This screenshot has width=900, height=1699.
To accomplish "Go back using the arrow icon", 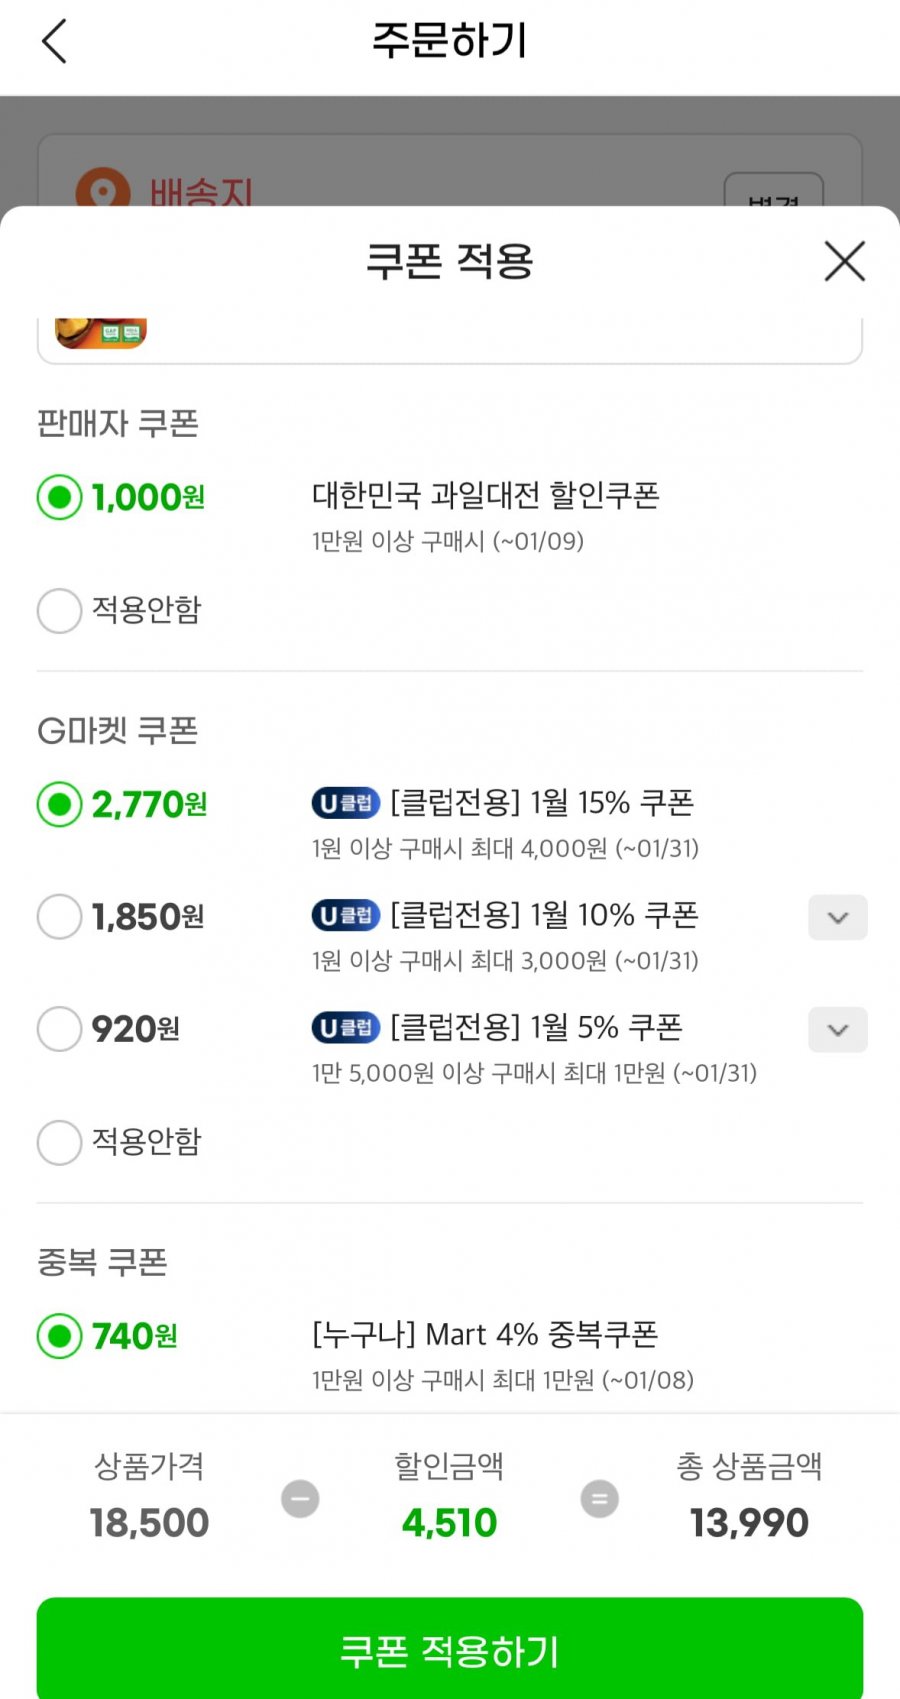I will pos(55,42).
